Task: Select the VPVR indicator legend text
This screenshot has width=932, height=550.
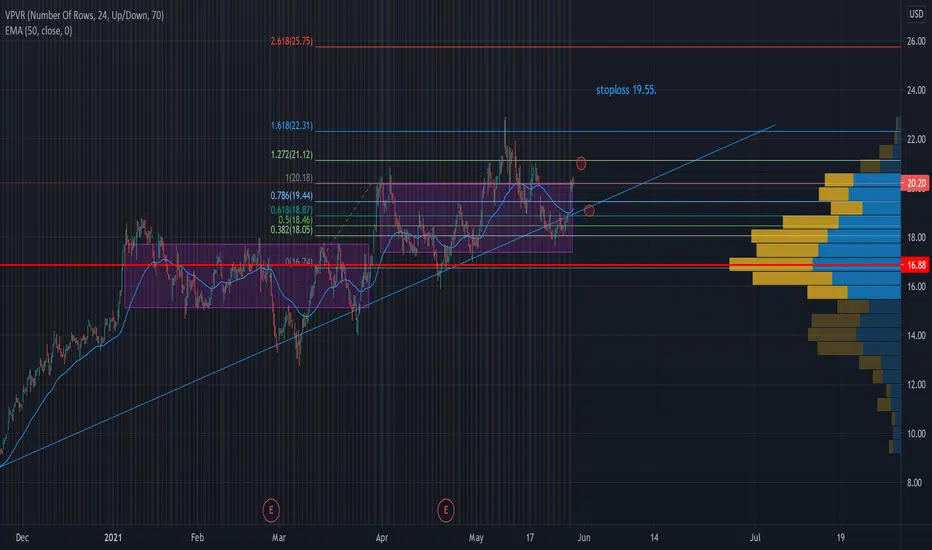Action: pyautogui.click(x=84, y=15)
